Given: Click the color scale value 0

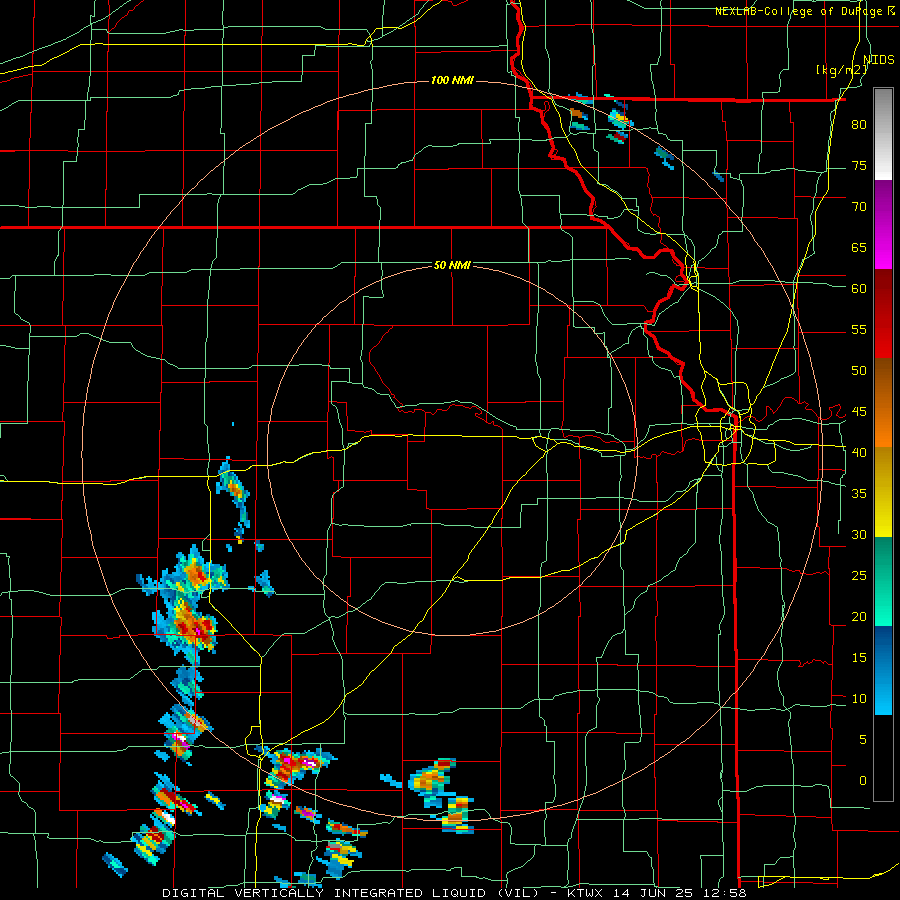Looking at the screenshot, I should [x=863, y=781].
